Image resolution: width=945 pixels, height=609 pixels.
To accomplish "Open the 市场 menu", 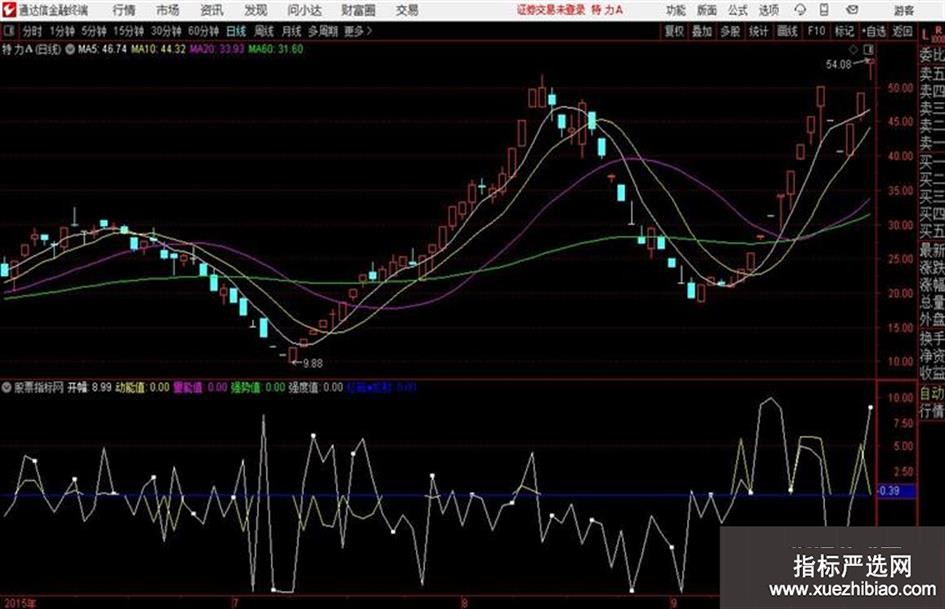I will point(168,10).
